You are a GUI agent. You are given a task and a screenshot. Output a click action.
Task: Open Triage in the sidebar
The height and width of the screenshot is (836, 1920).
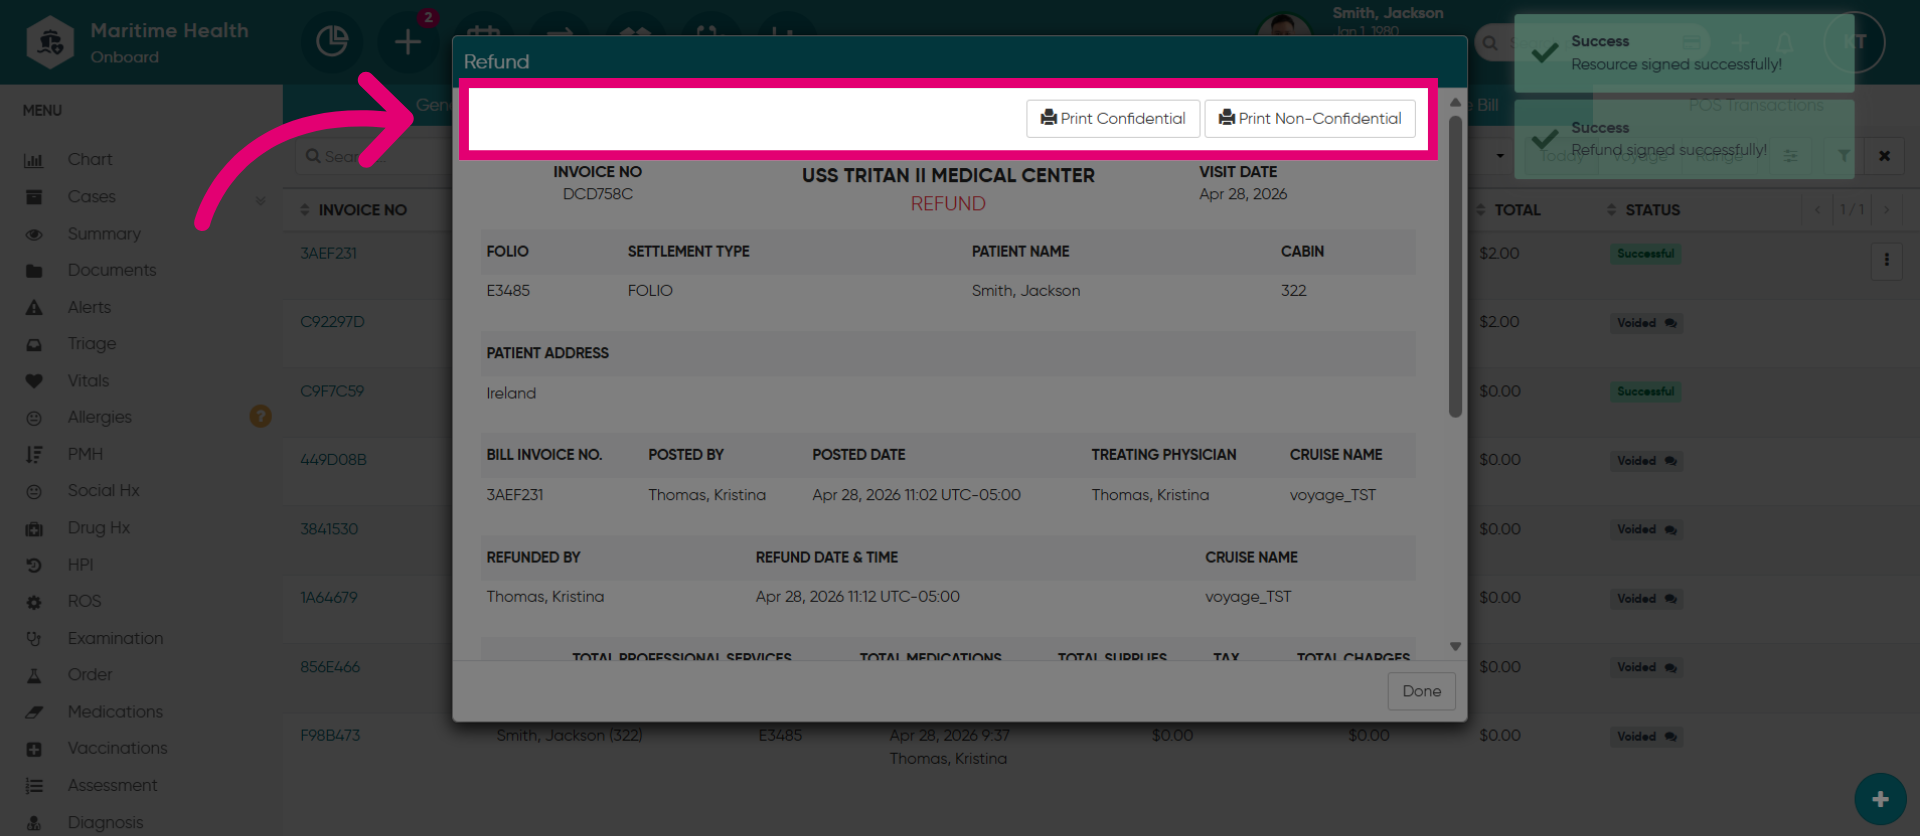(x=92, y=344)
